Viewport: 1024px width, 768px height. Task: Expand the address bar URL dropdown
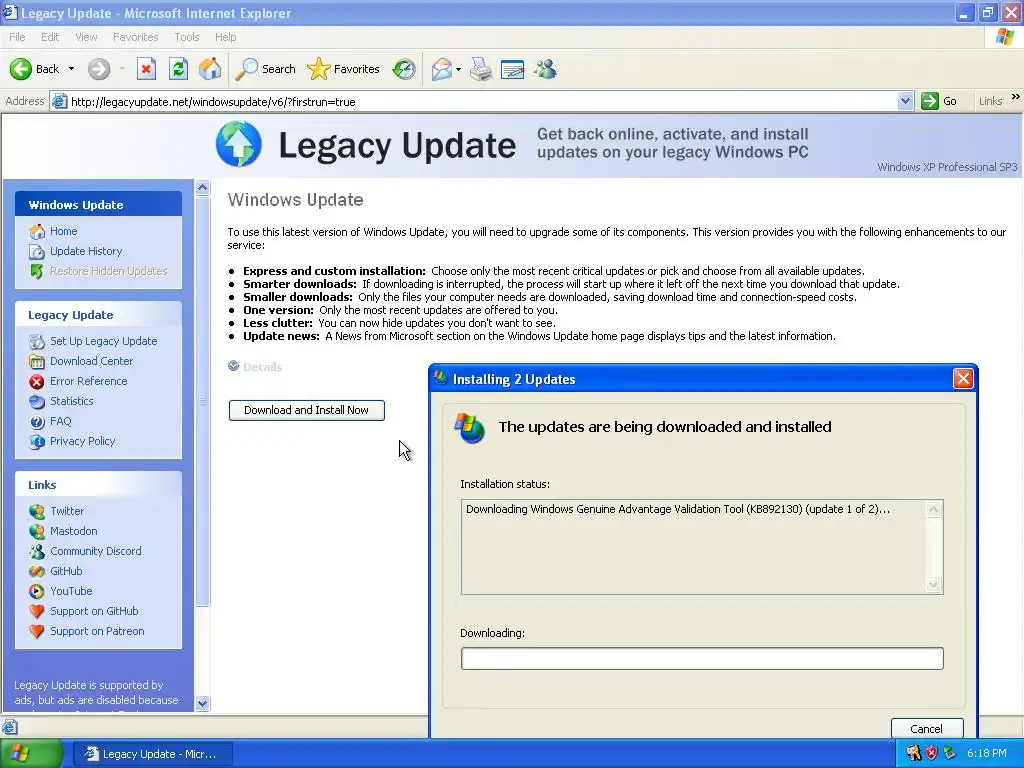tap(905, 101)
